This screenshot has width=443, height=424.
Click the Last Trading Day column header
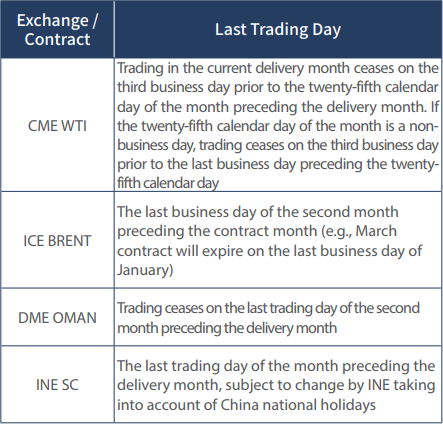tap(278, 29)
